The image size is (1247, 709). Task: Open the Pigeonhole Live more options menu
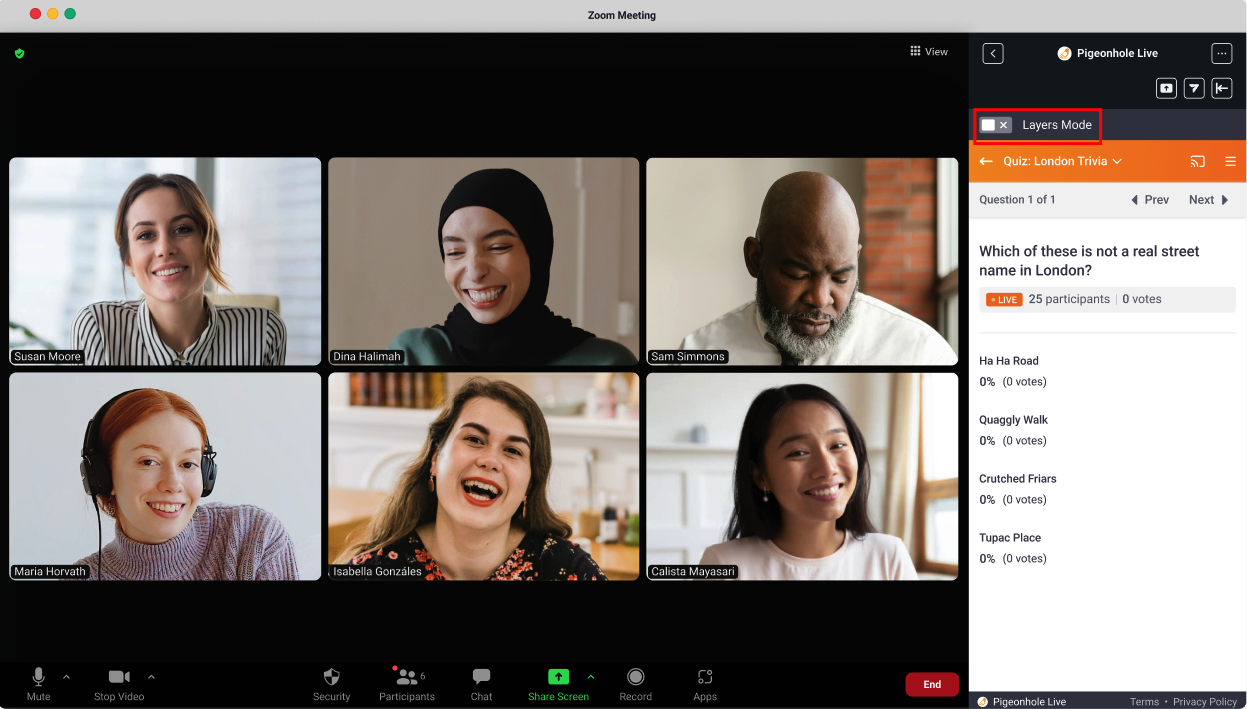1221,53
